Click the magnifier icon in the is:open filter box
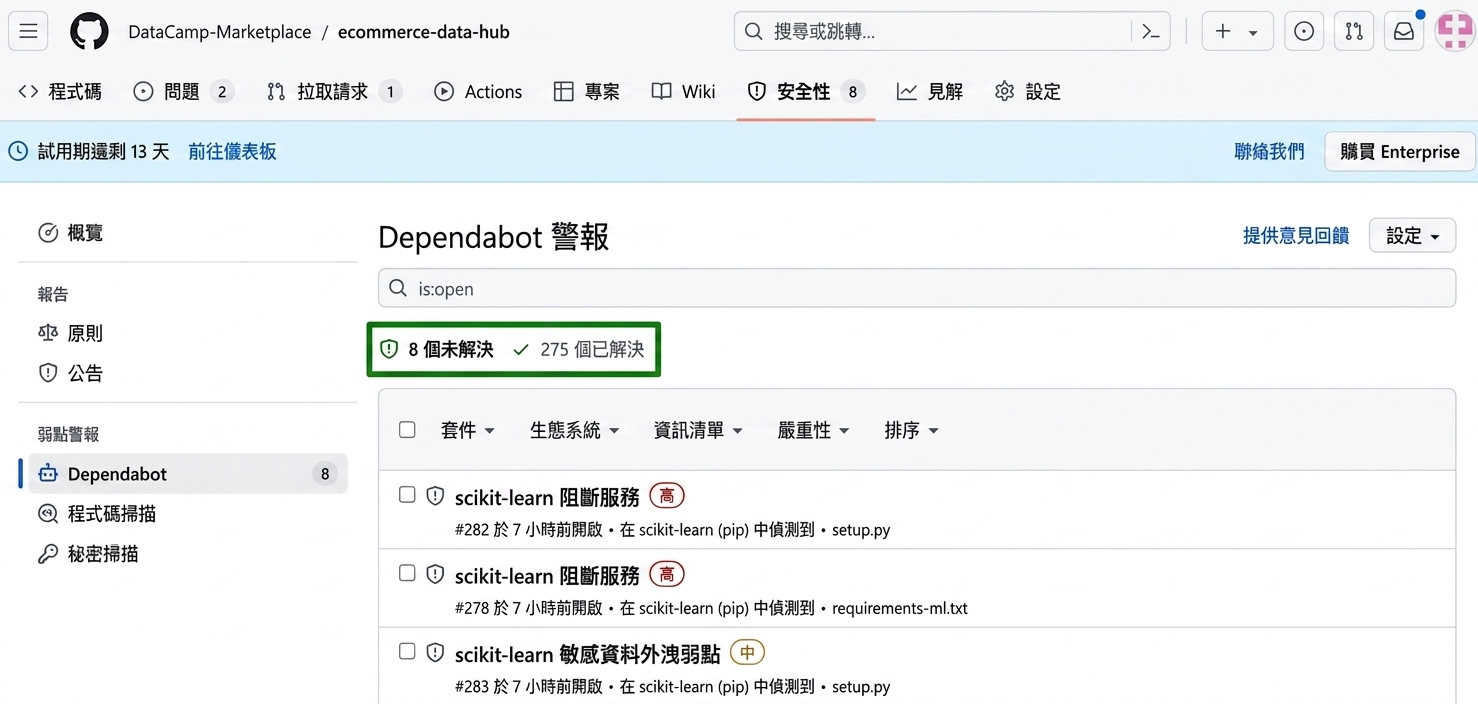The height and width of the screenshot is (704, 1478). click(x=398, y=289)
